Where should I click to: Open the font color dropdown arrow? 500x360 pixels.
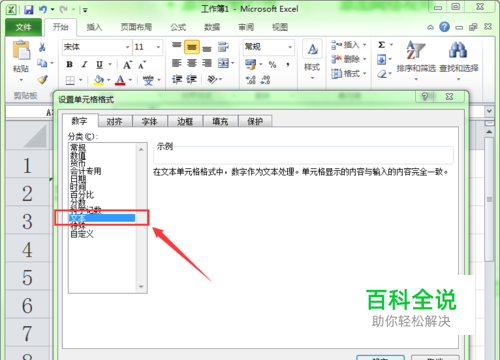[130, 80]
